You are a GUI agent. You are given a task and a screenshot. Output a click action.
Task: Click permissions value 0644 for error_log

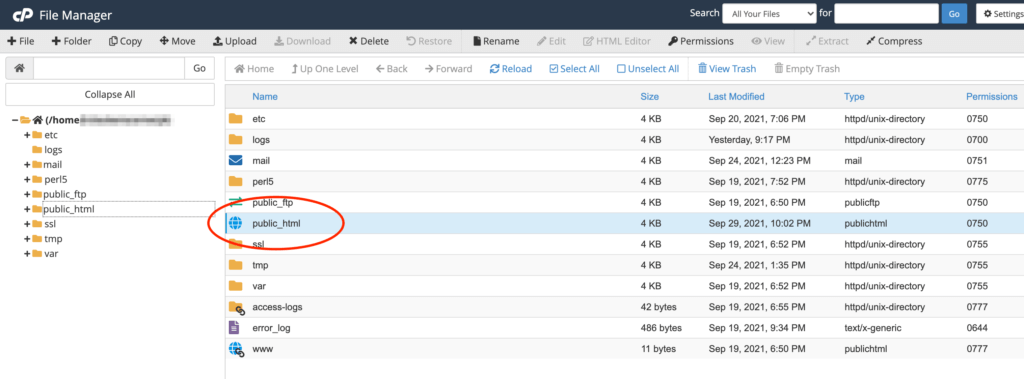(x=977, y=328)
